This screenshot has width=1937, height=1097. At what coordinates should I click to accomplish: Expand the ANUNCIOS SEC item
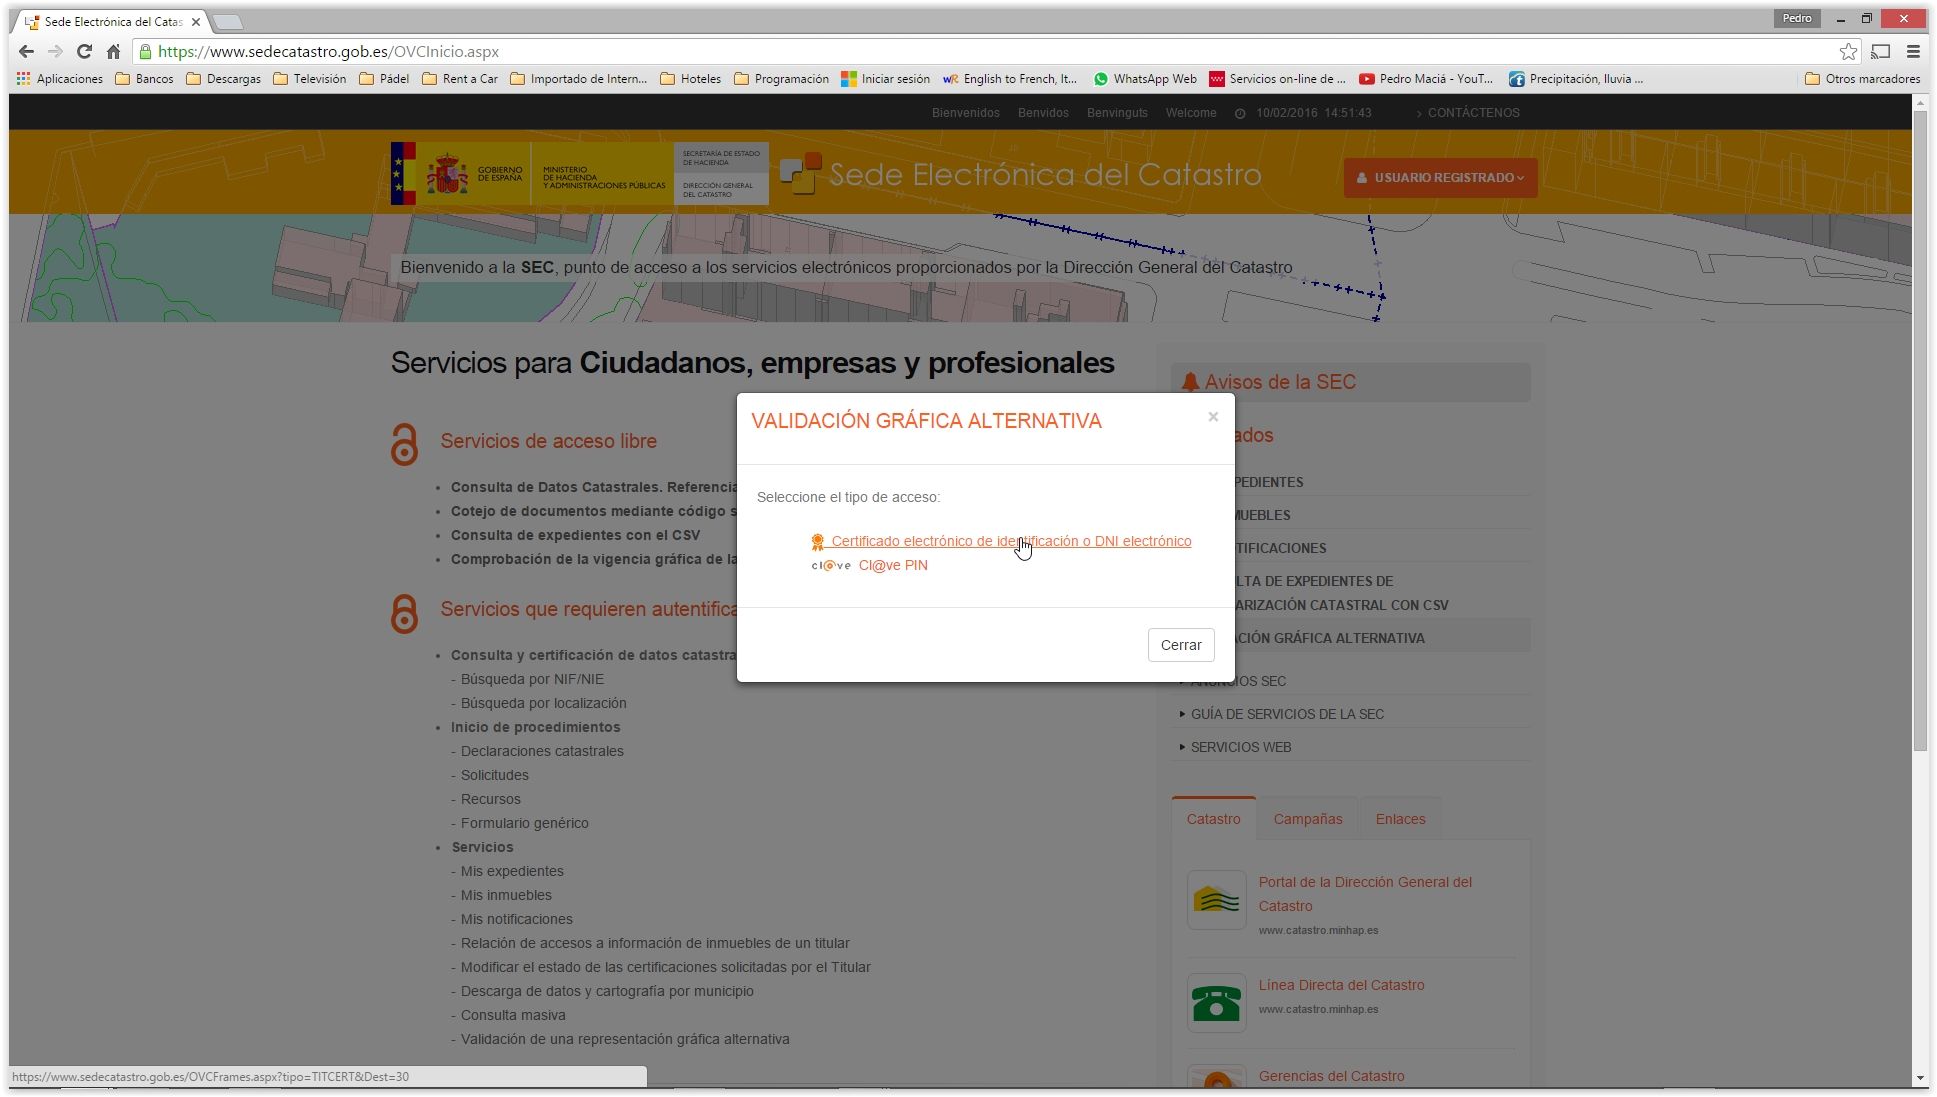1237,681
